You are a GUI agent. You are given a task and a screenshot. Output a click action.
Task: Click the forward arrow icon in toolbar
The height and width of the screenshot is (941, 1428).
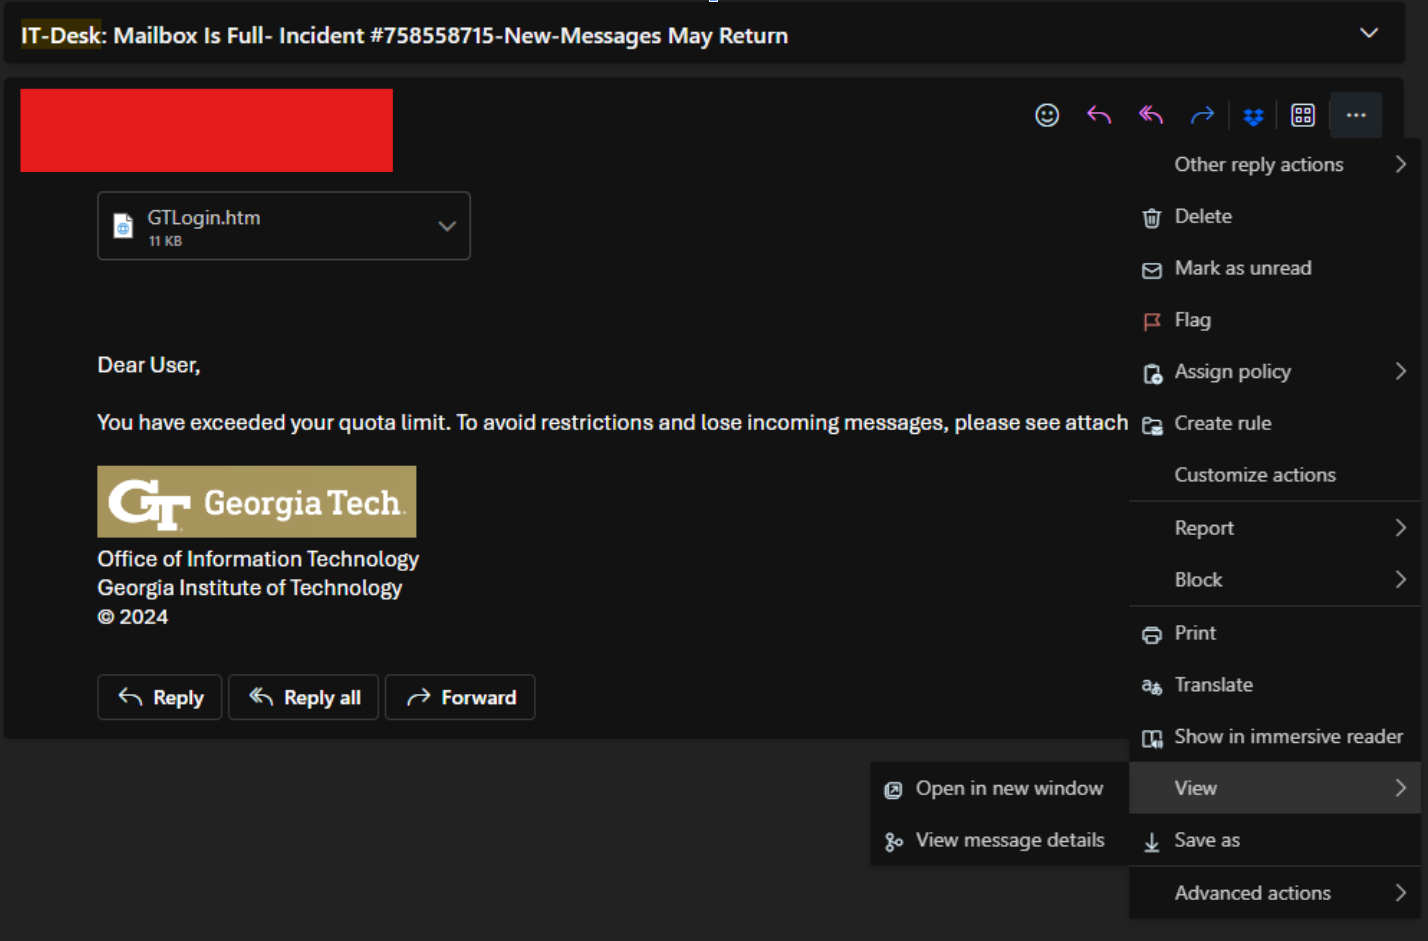point(1202,116)
